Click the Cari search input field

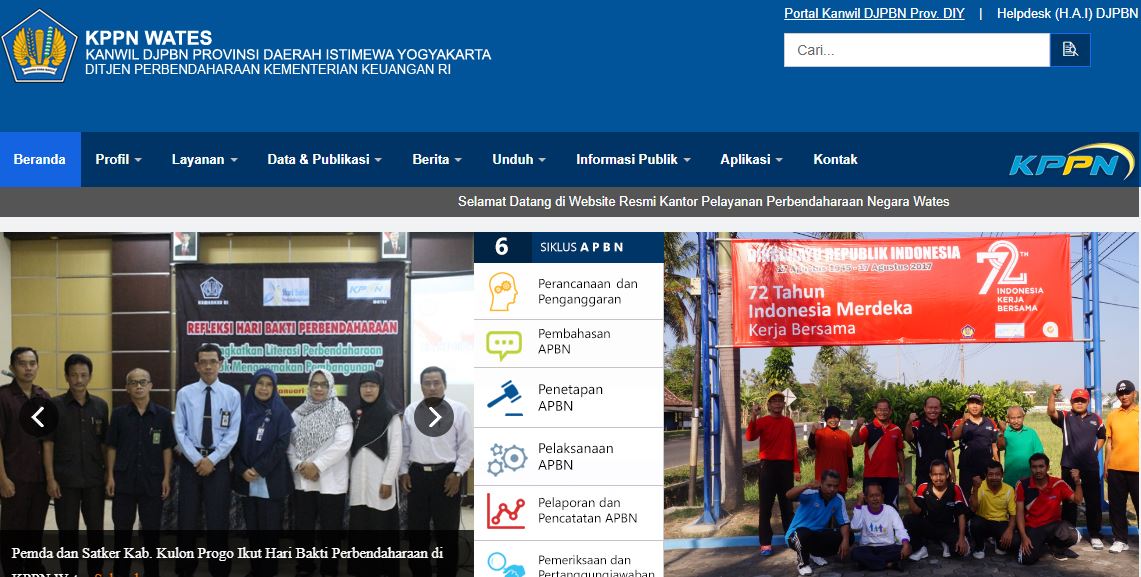917,50
